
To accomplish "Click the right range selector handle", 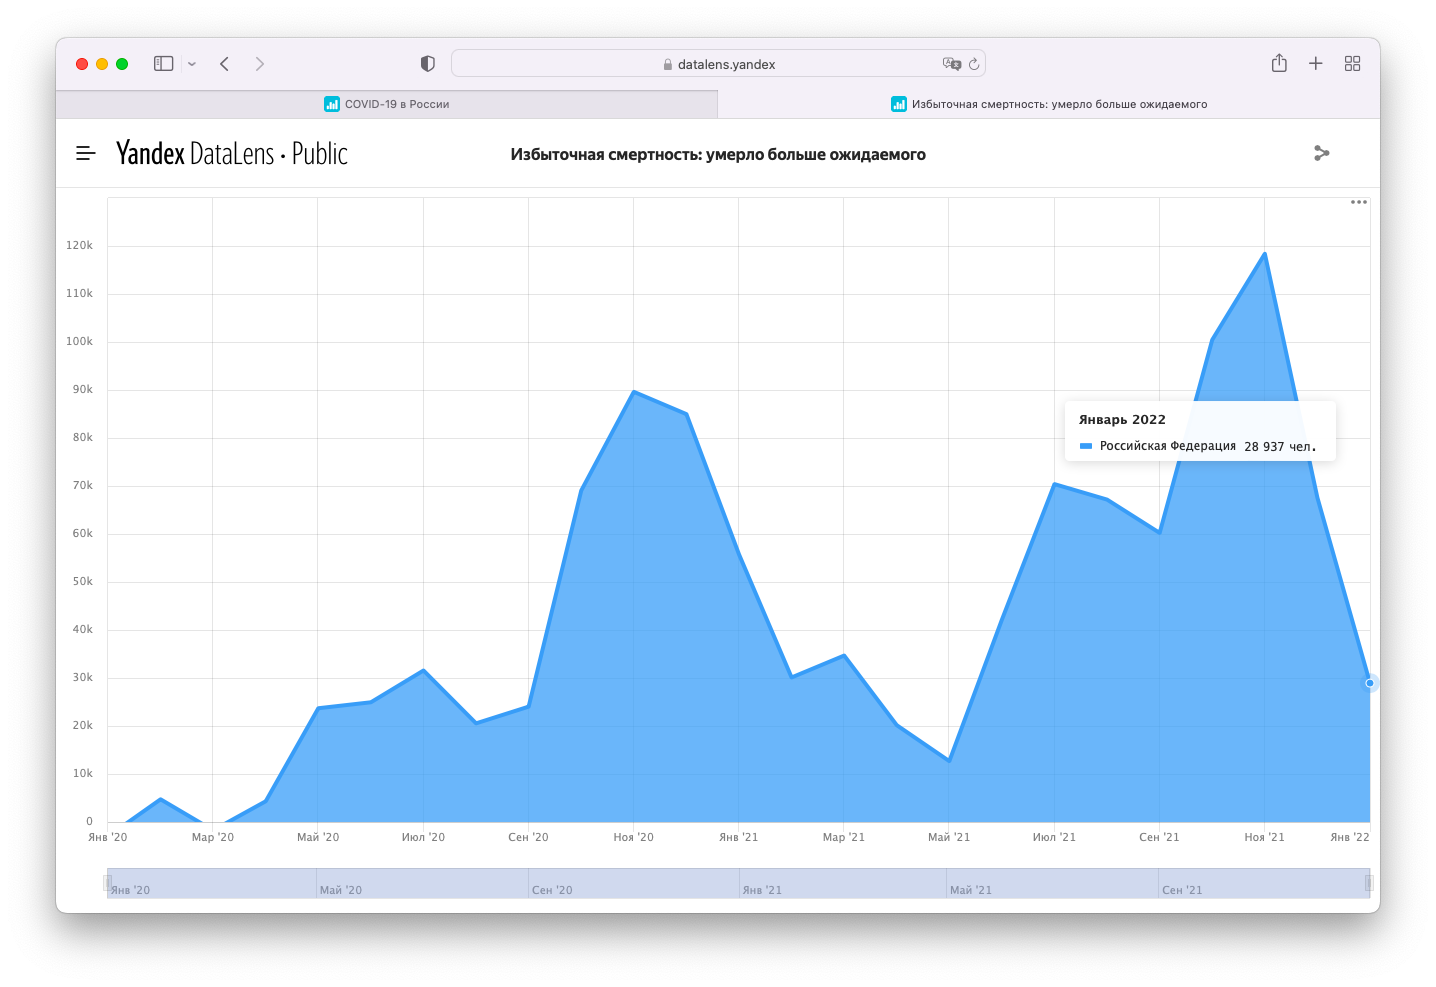I will 1369,883.
